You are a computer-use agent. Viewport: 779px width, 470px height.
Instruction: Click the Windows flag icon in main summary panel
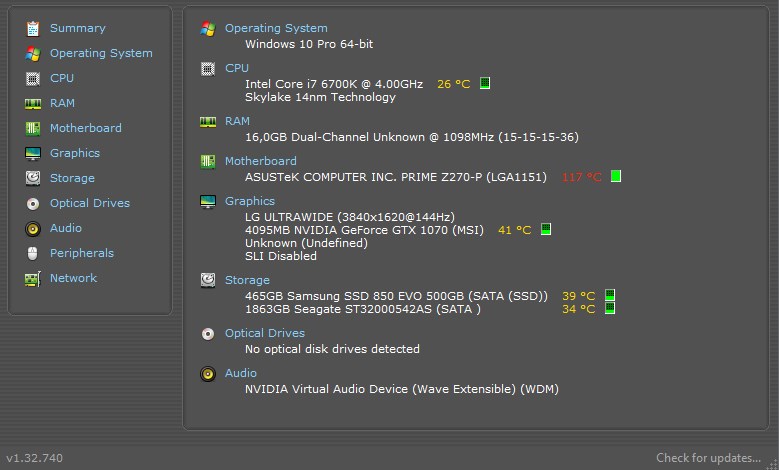pos(208,29)
